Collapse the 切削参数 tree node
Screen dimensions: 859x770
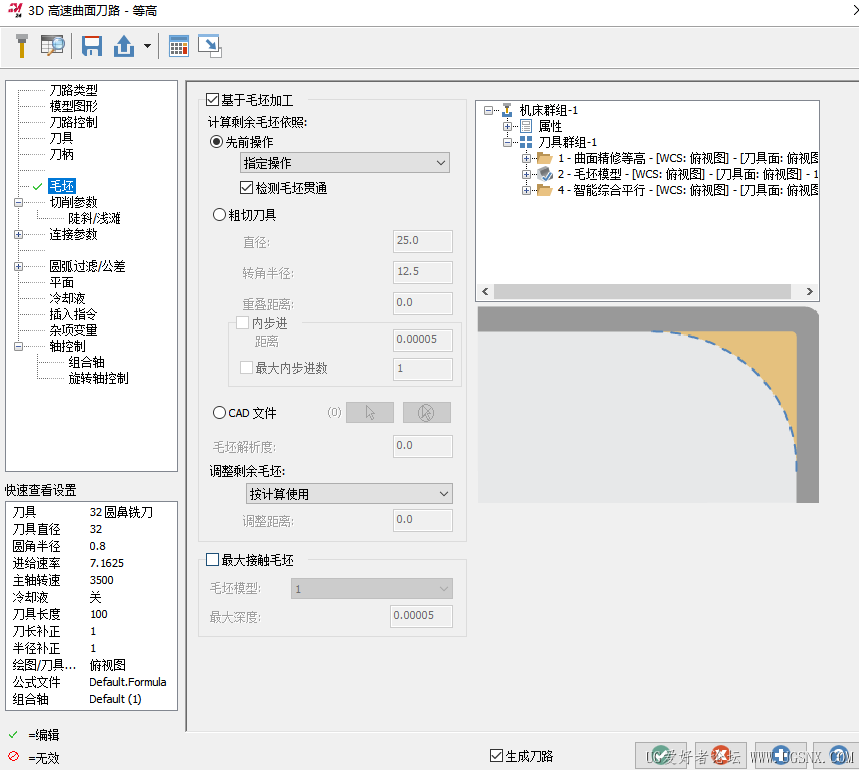tap(18, 202)
